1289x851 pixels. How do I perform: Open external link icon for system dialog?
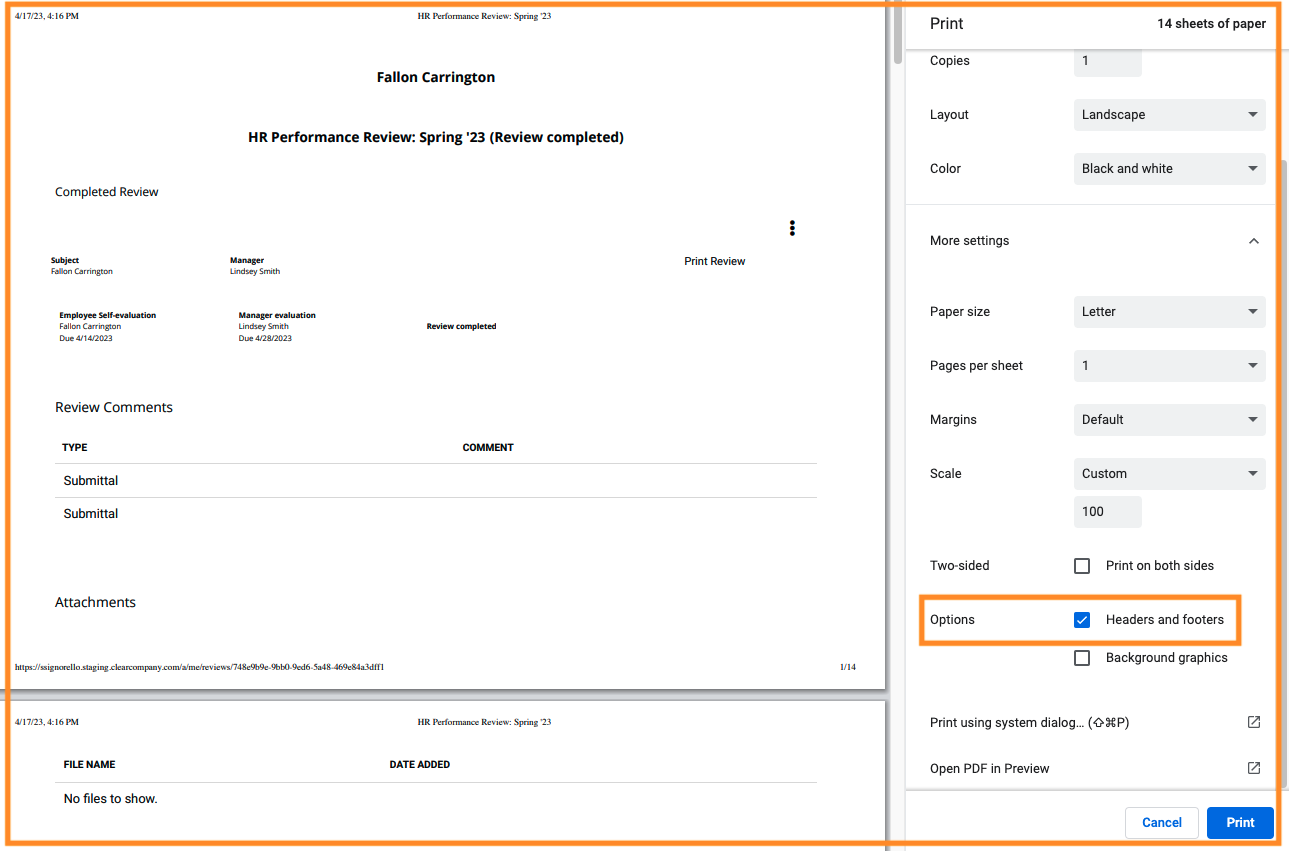pos(1253,722)
